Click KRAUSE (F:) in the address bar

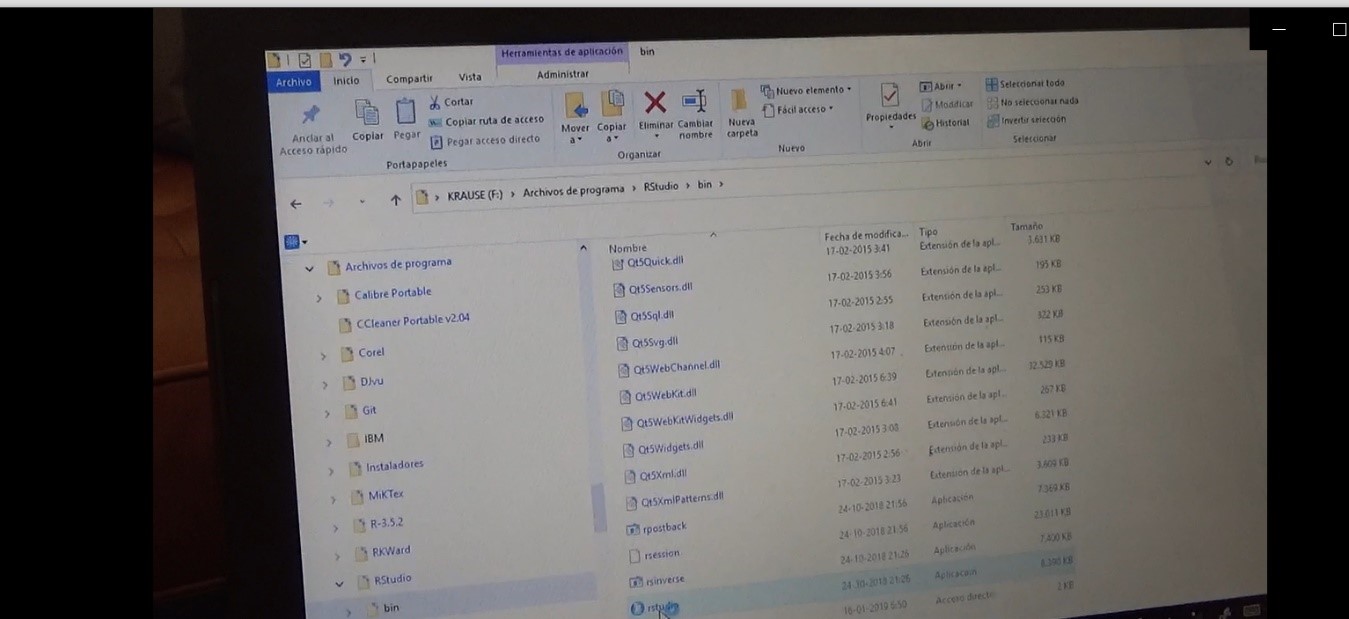click(475, 195)
